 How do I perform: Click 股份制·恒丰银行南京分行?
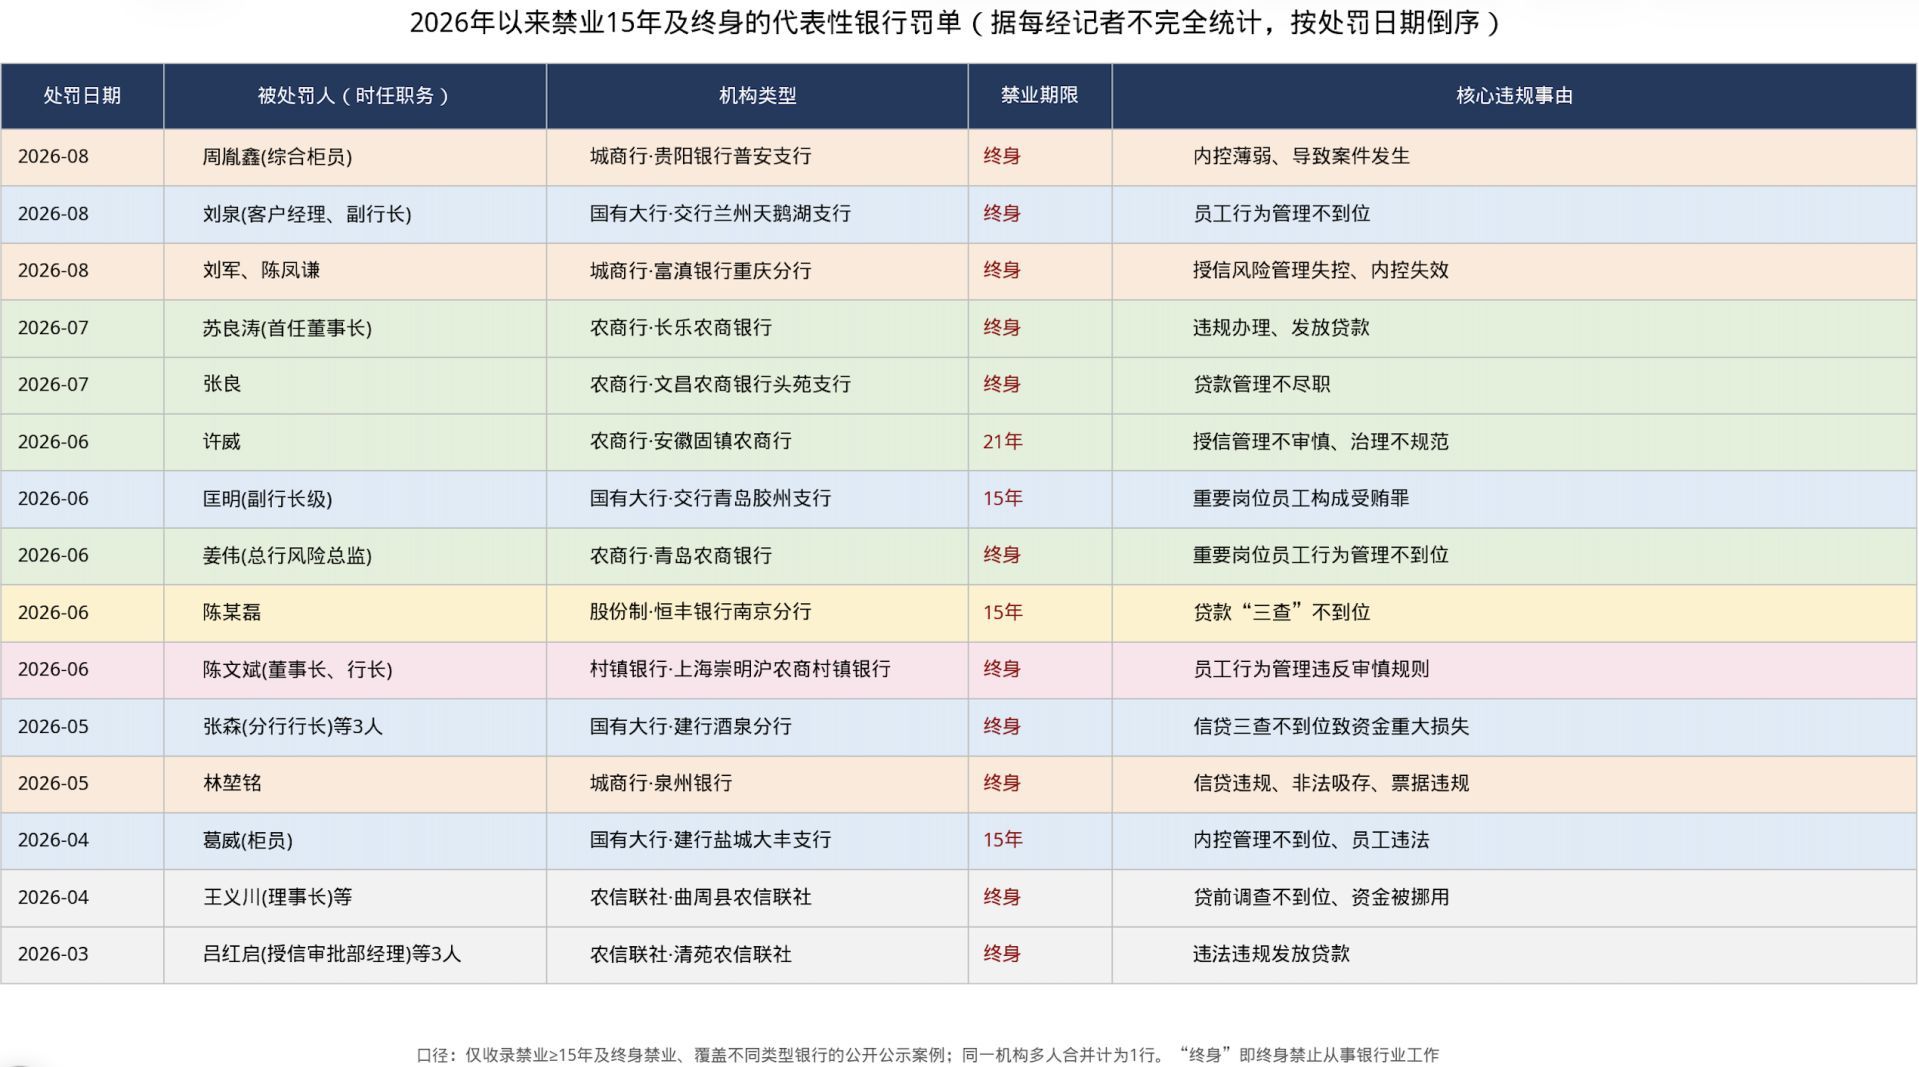pos(700,612)
